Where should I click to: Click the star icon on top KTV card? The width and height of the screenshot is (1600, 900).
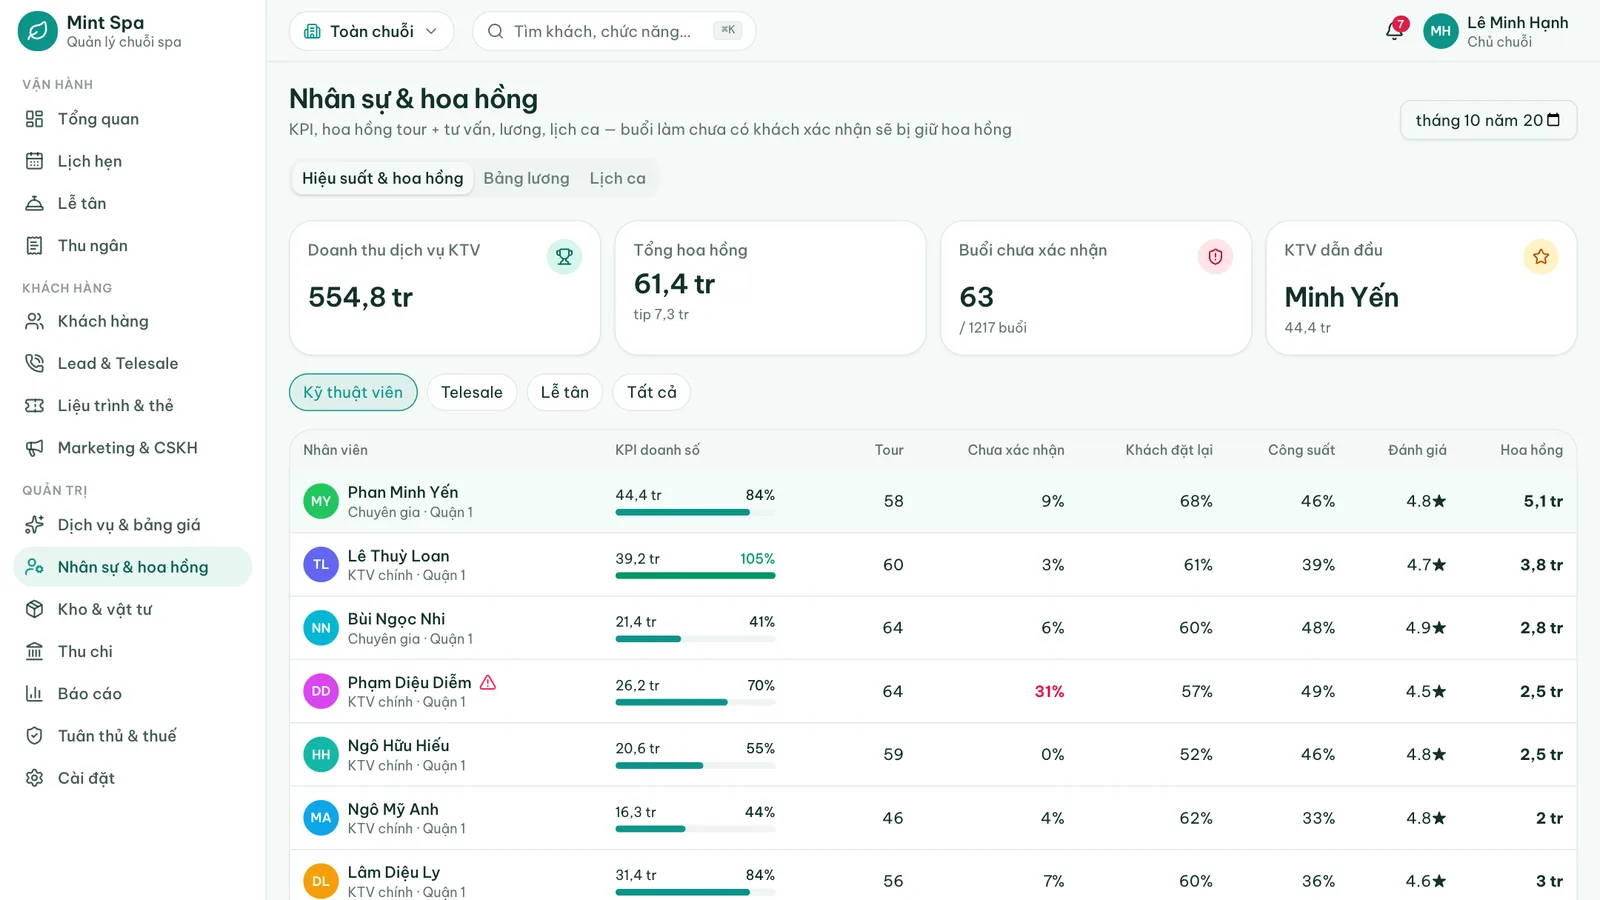click(1541, 257)
